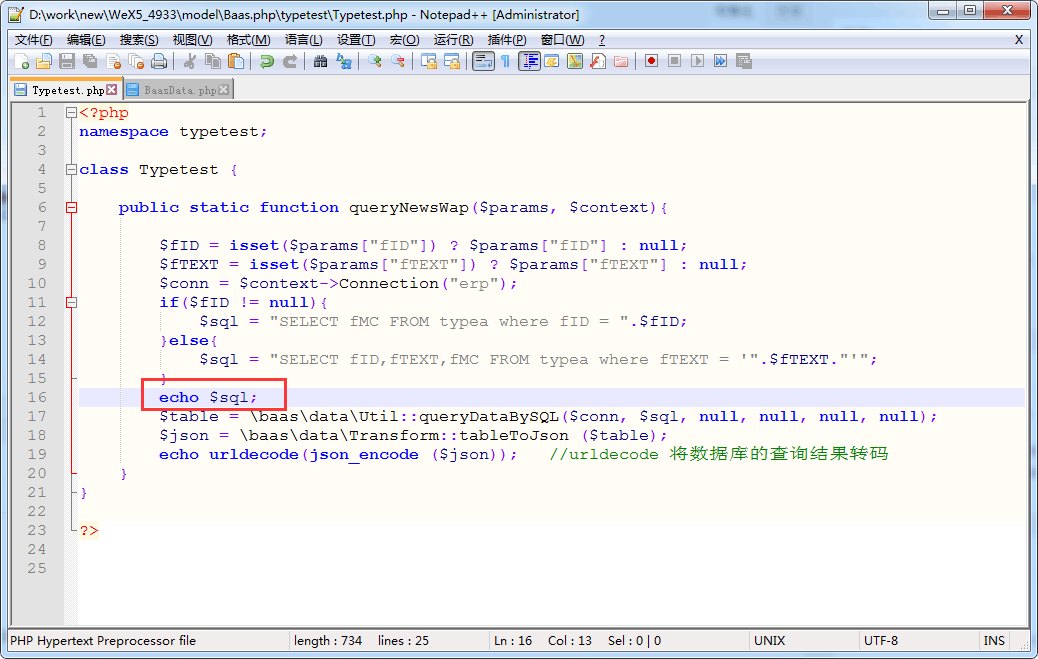This screenshot has height=659, width=1038.
Task: Click the New file toolbar icon
Action: 21,62
